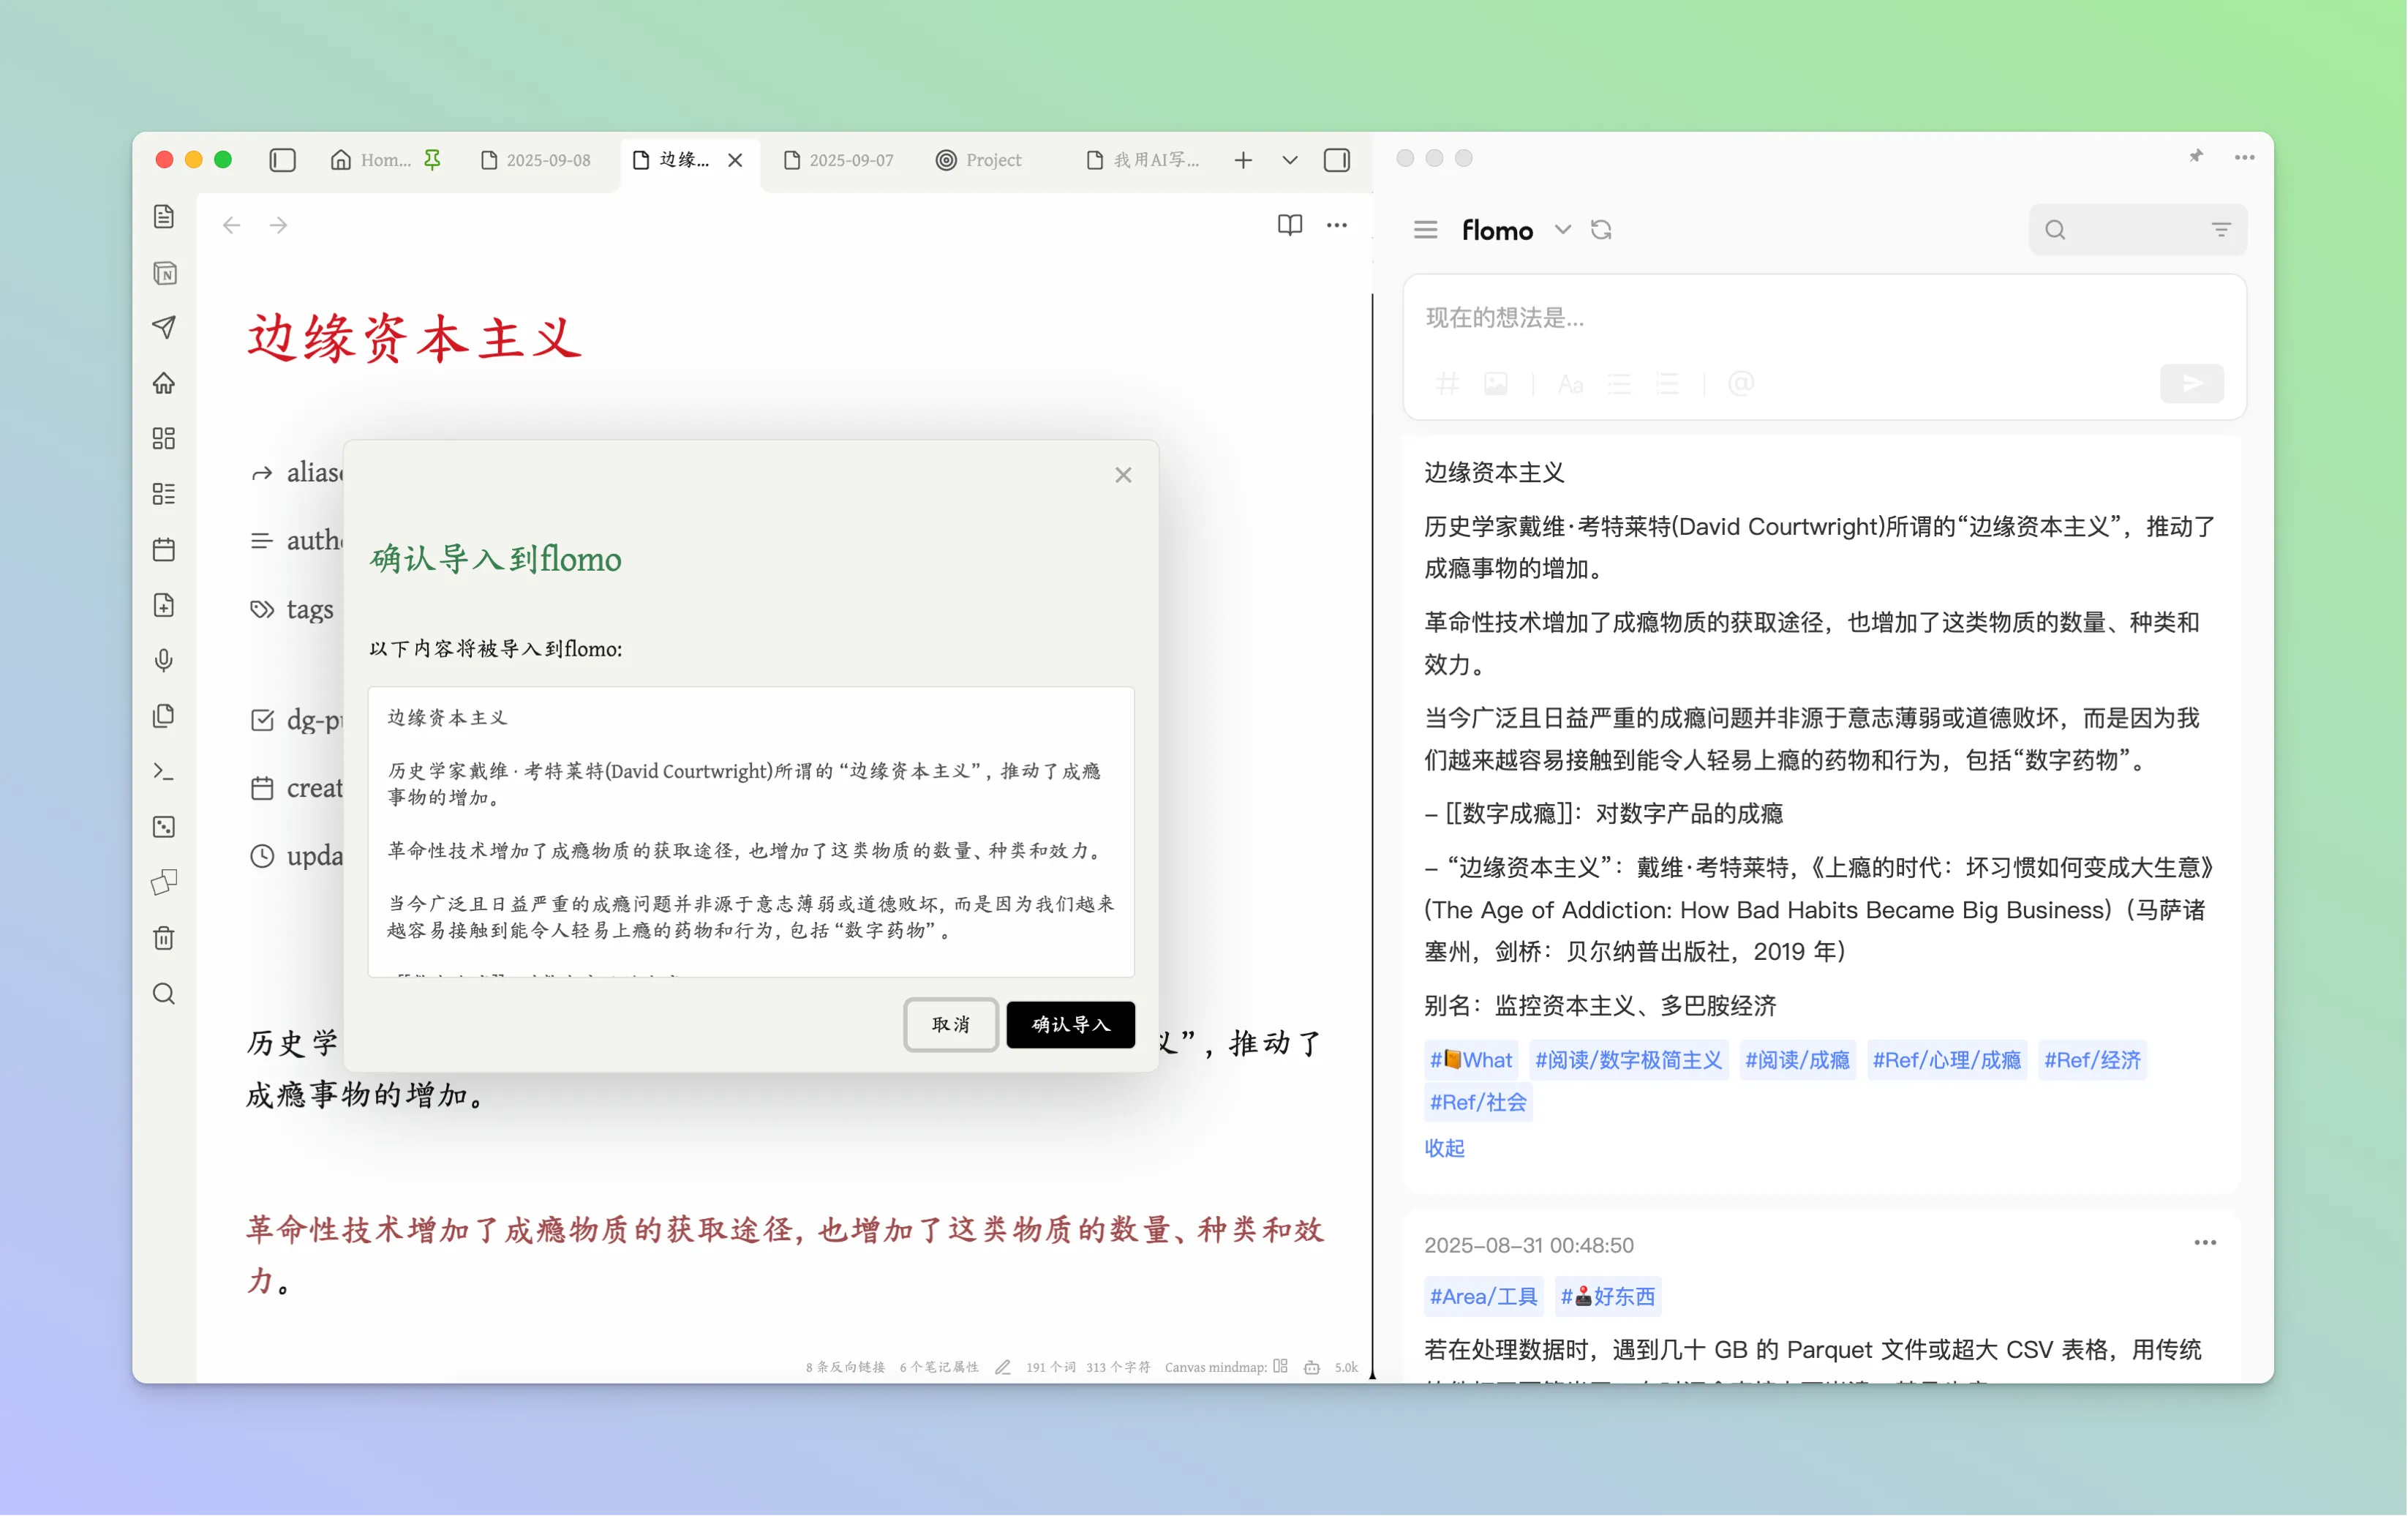This screenshot has width=2408, height=1516.
Task: Click the 确认导入 button
Action: 1070,1024
